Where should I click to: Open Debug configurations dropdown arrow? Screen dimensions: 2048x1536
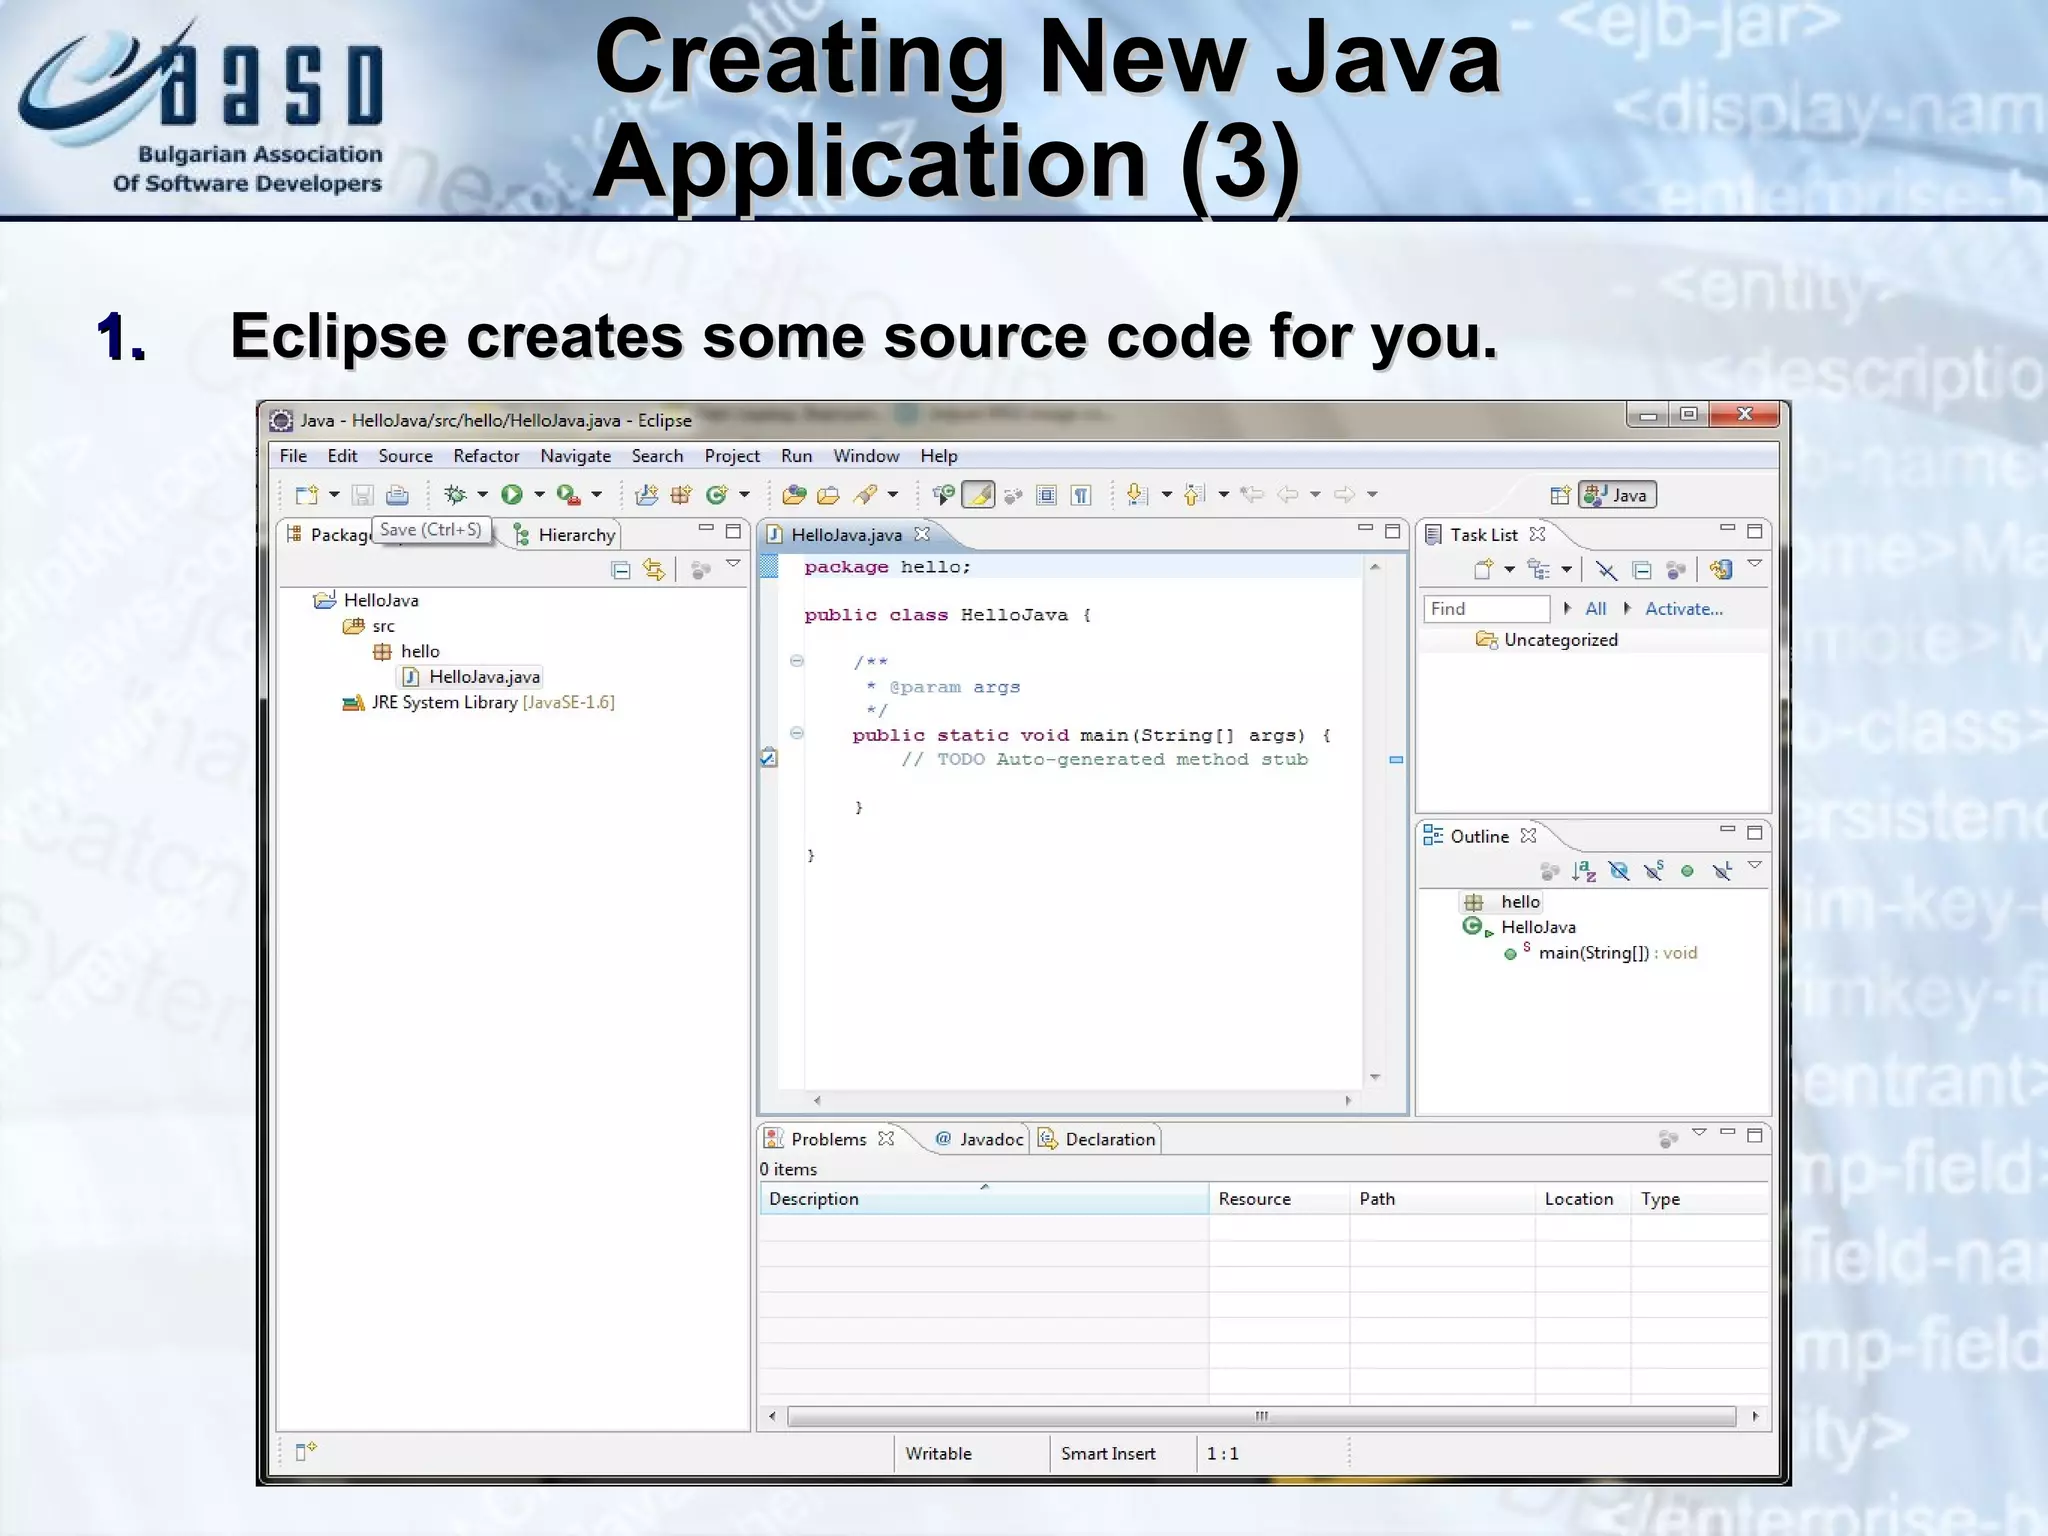point(482,494)
